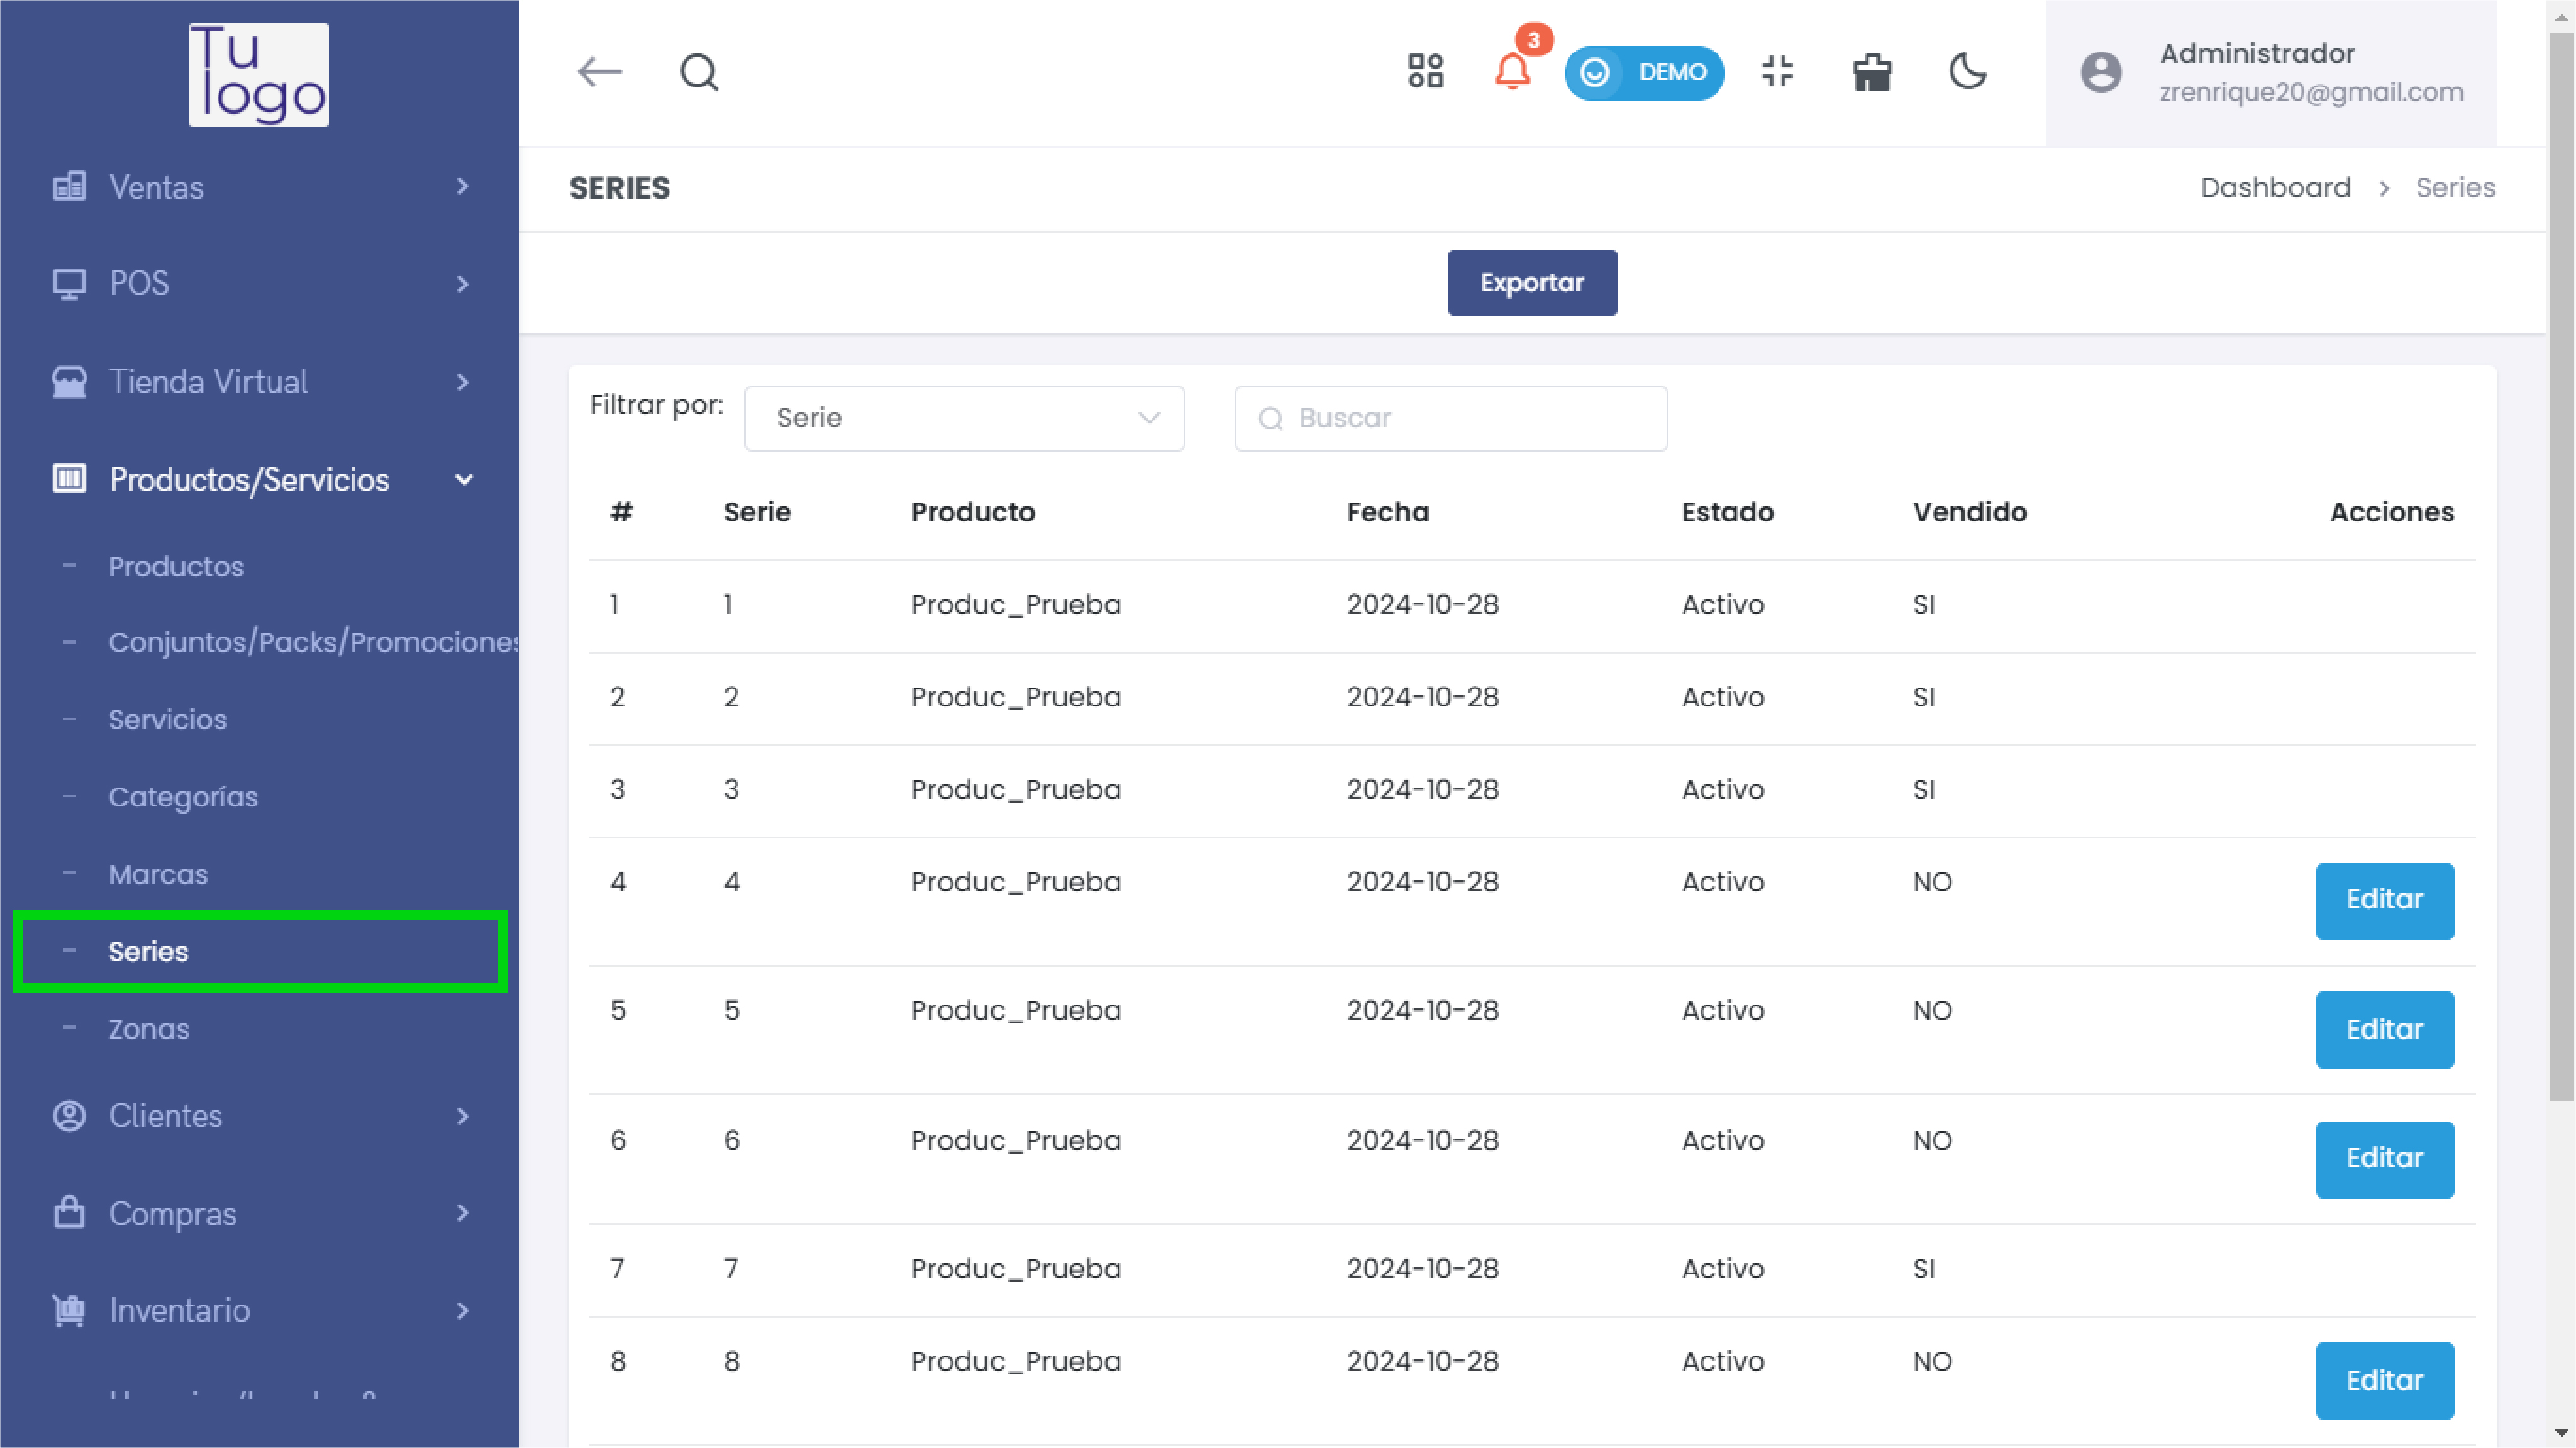2576x1448 pixels.
Task: Select the Zonas submenu item
Action: point(149,1029)
